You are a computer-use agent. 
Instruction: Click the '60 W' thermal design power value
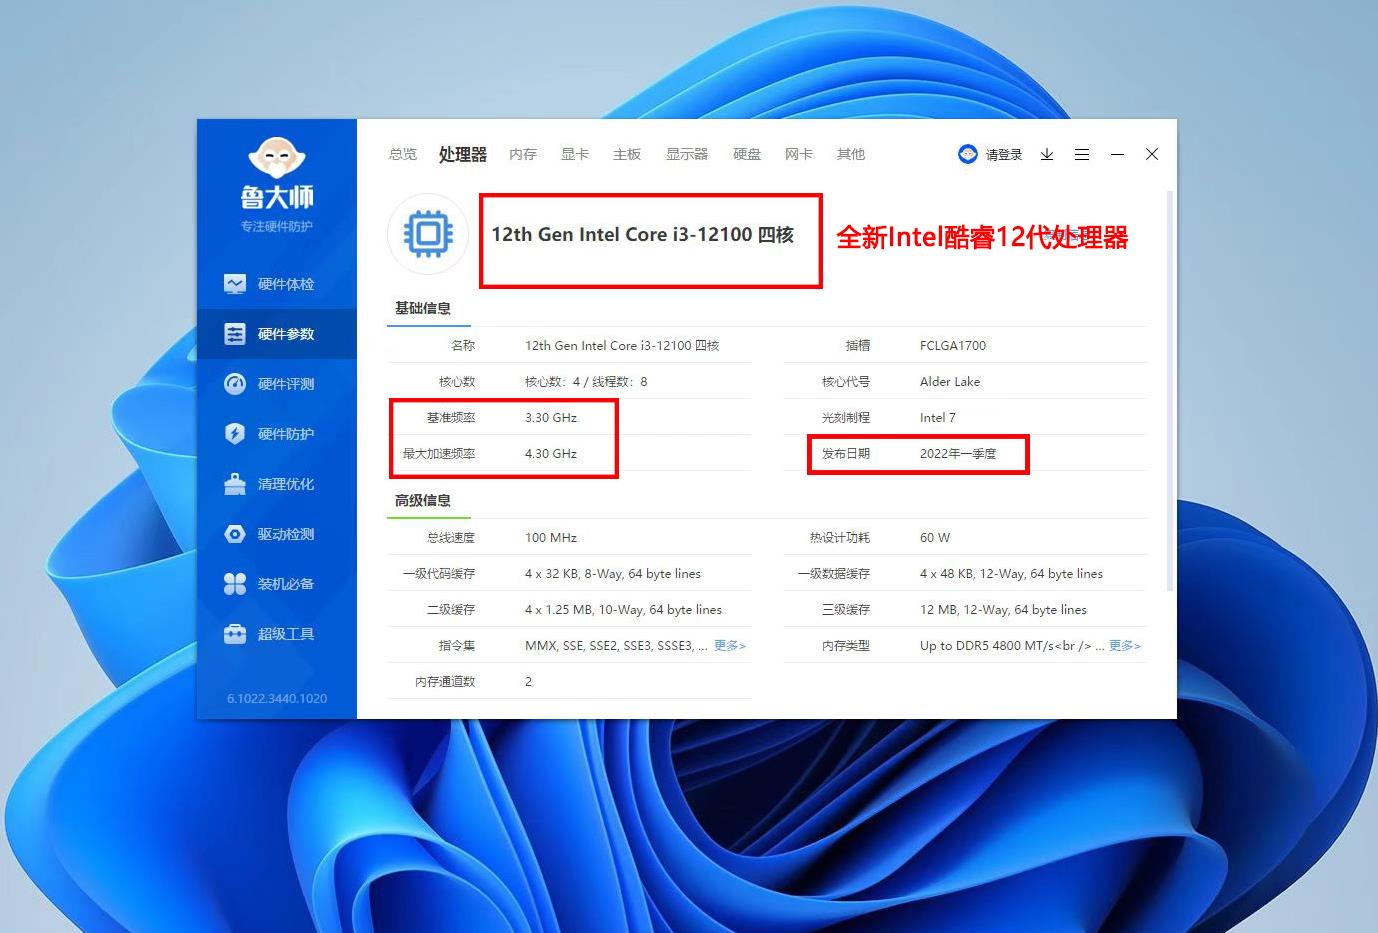click(x=935, y=538)
